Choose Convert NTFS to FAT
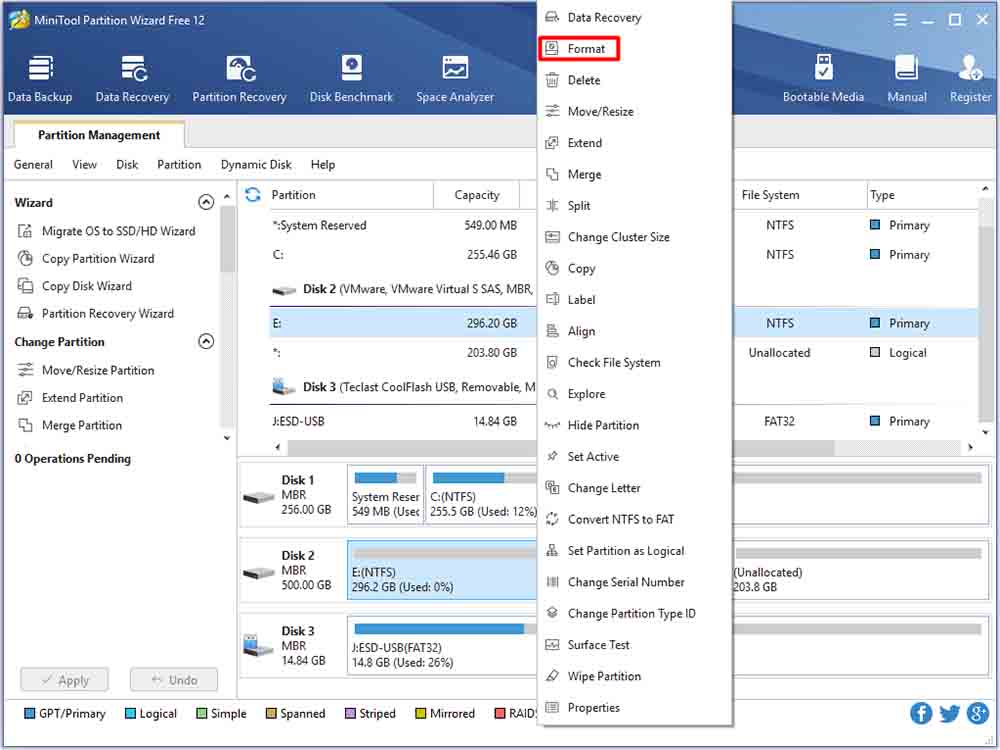Image resolution: width=1000 pixels, height=750 pixels. click(x=635, y=519)
